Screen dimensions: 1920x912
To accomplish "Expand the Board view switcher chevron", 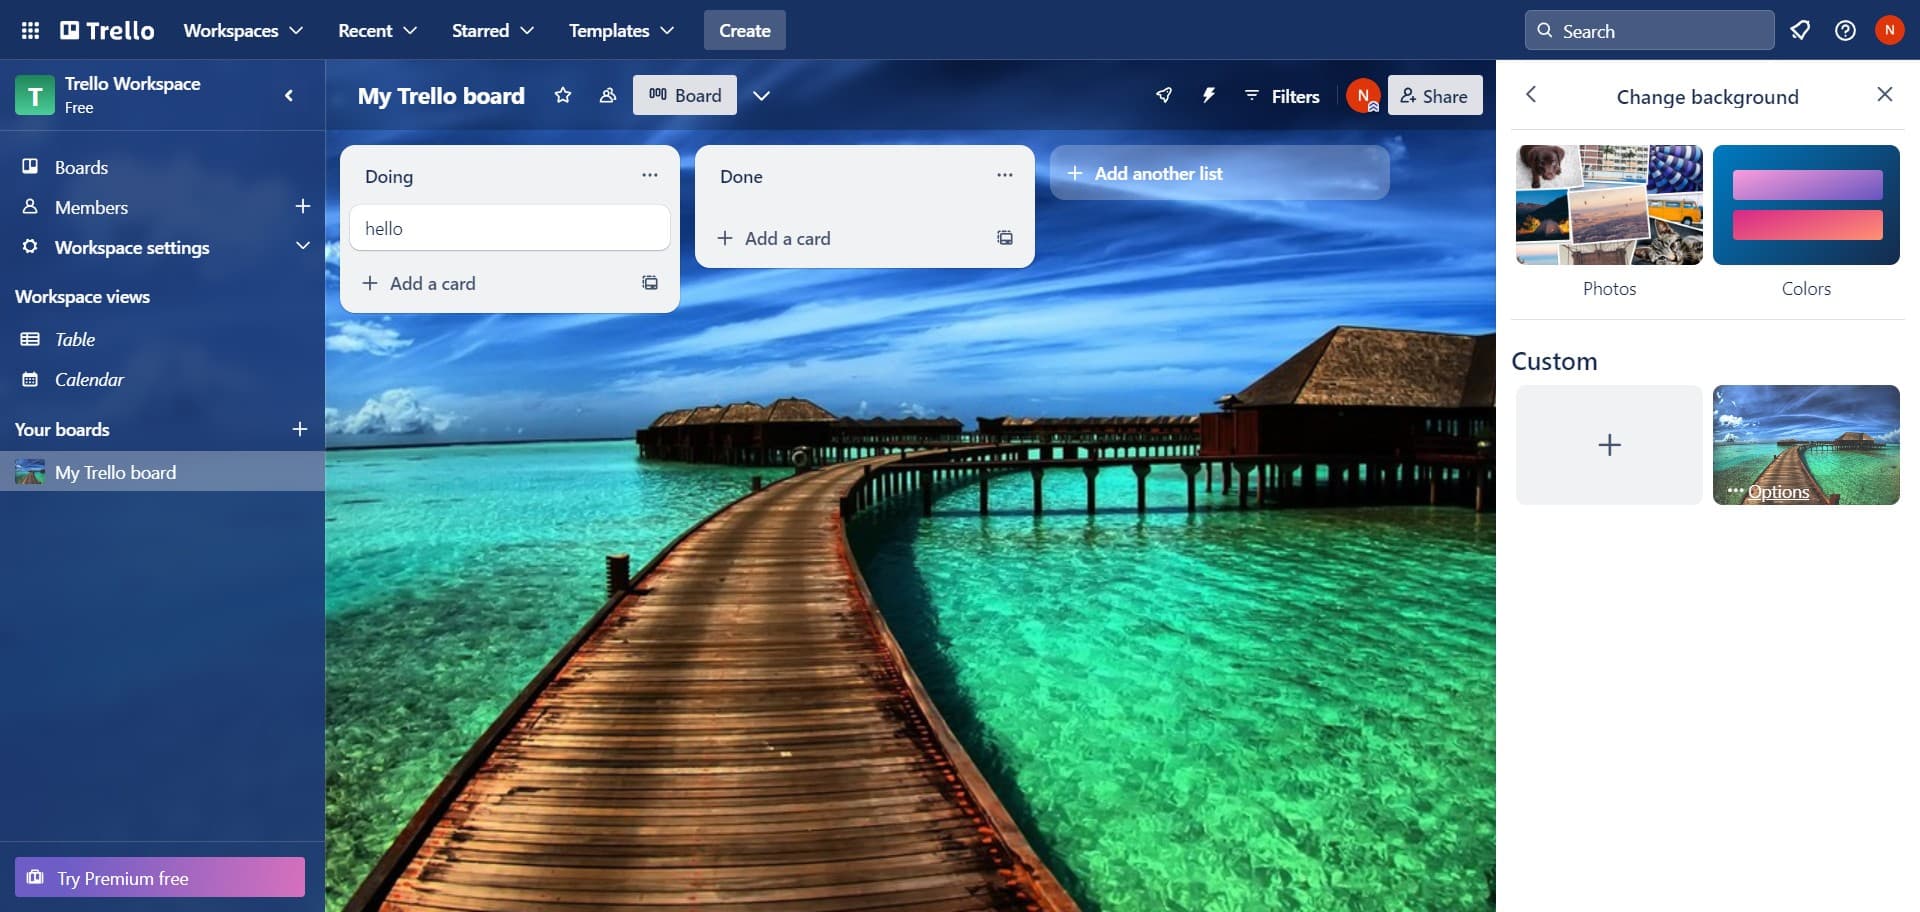I will coord(762,95).
